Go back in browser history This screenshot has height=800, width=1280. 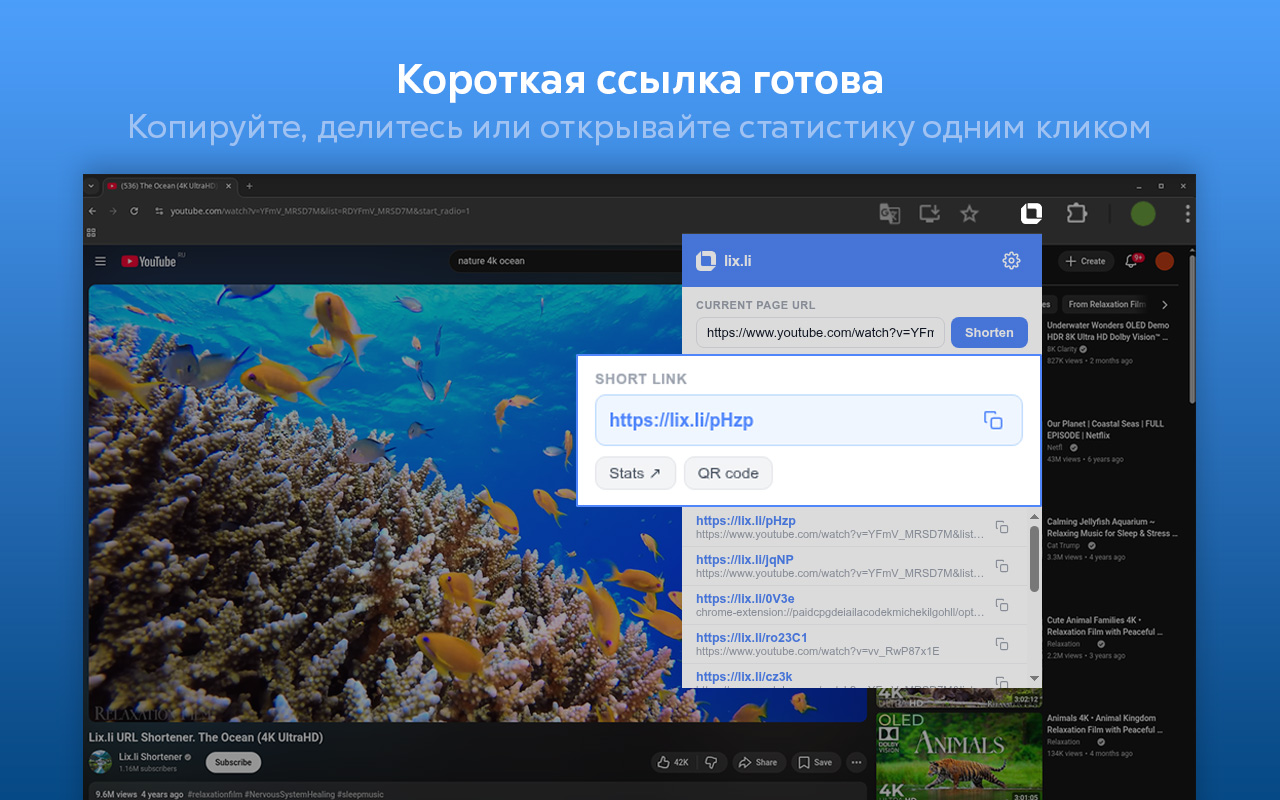pos(93,211)
